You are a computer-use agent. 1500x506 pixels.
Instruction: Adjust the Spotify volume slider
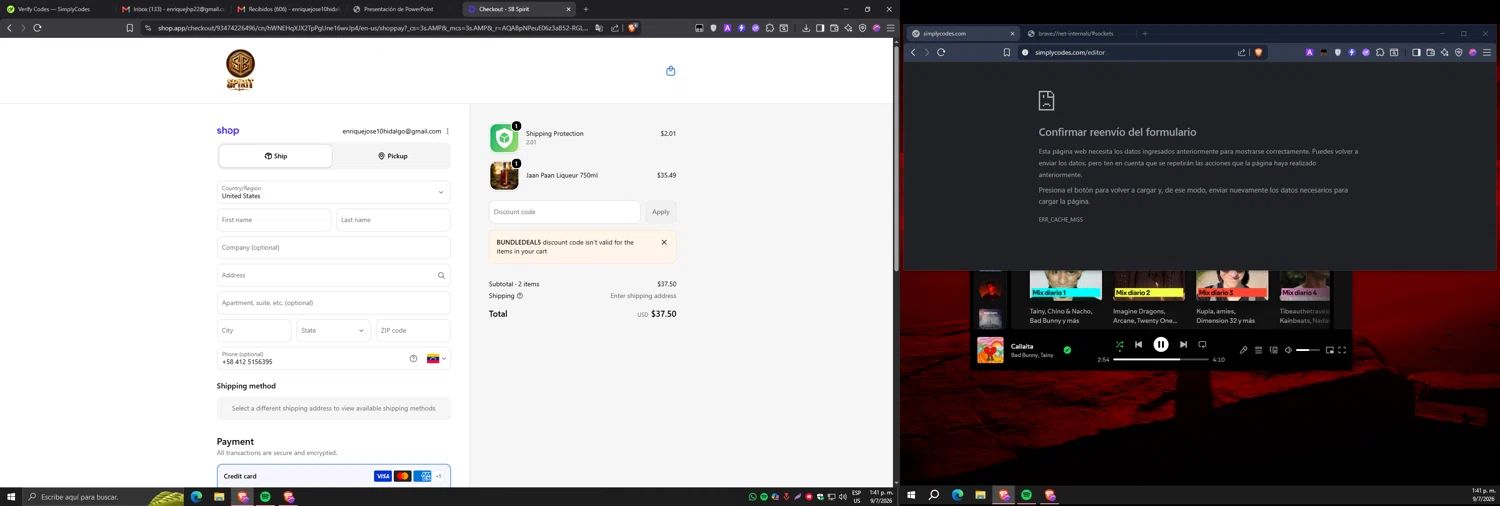coord(1307,350)
